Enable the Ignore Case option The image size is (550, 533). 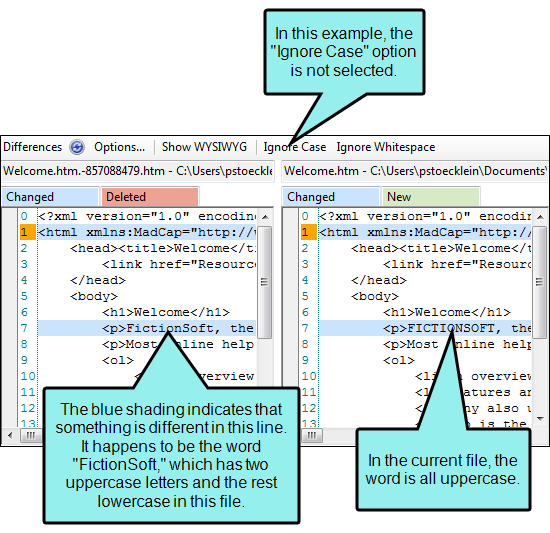pos(295,147)
